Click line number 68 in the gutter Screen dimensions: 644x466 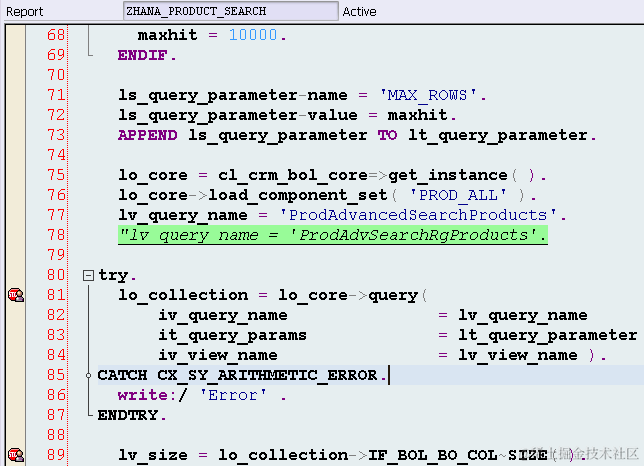tap(56, 35)
